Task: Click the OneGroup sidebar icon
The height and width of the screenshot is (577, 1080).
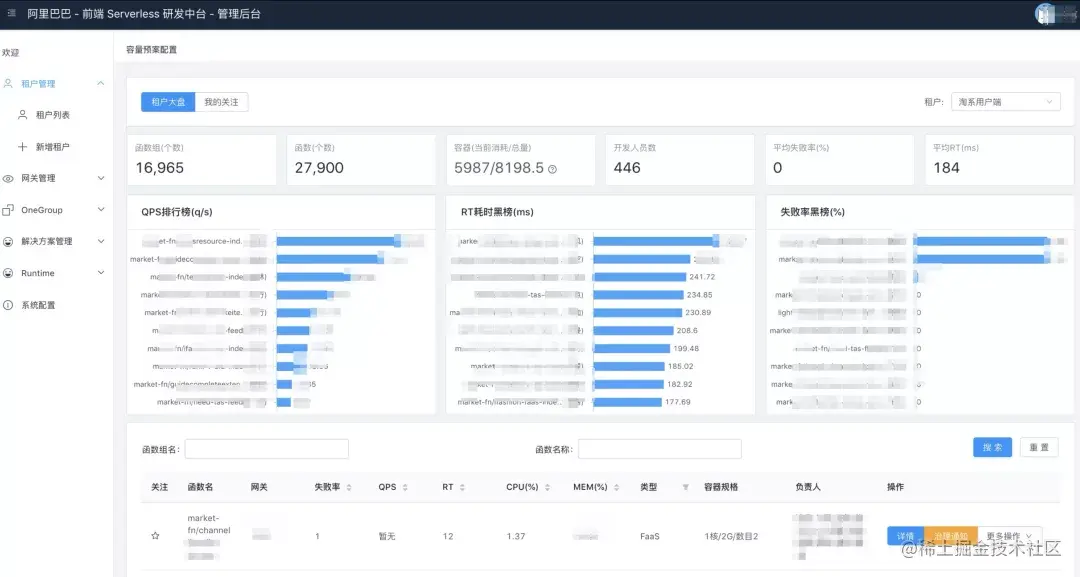Action: point(8,210)
